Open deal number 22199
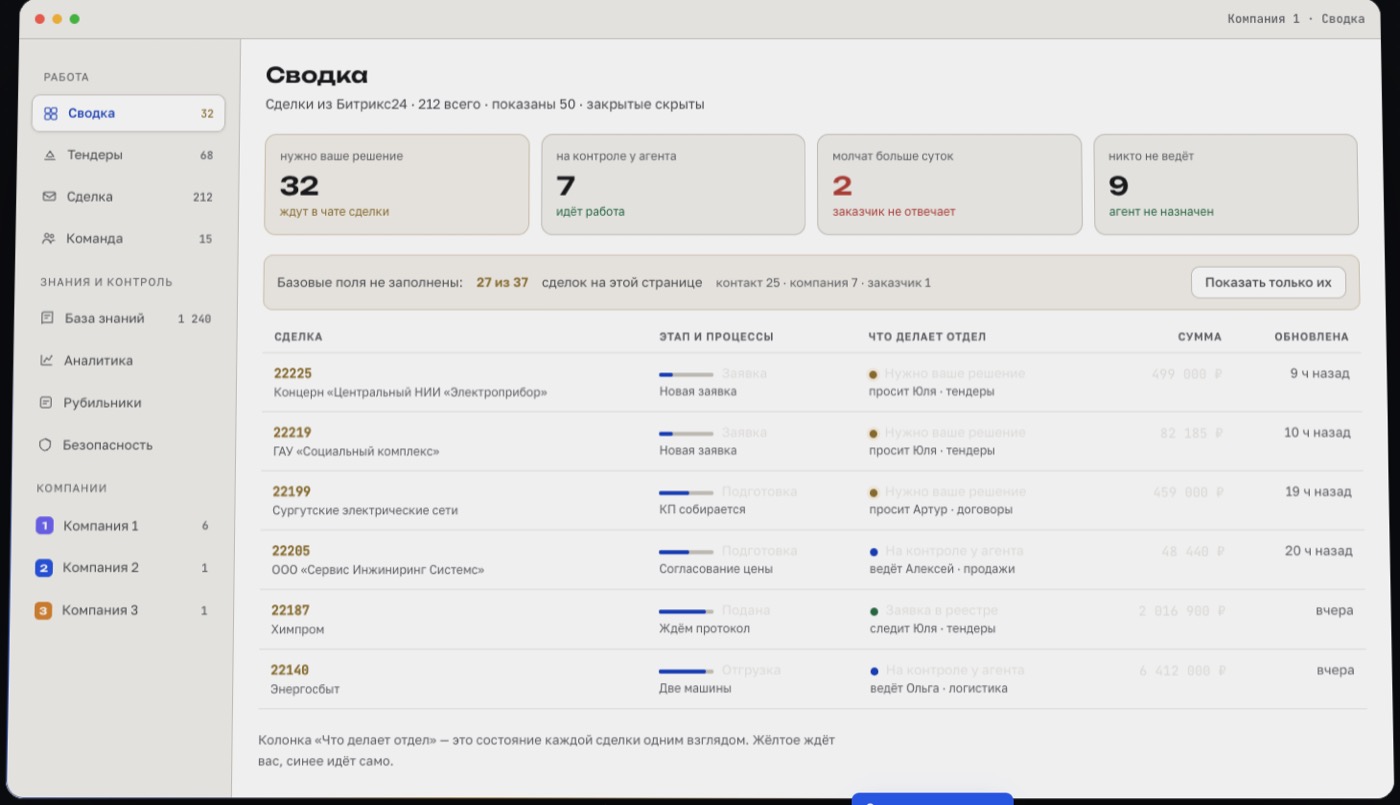This screenshot has width=1400, height=805. click(292, 492)
